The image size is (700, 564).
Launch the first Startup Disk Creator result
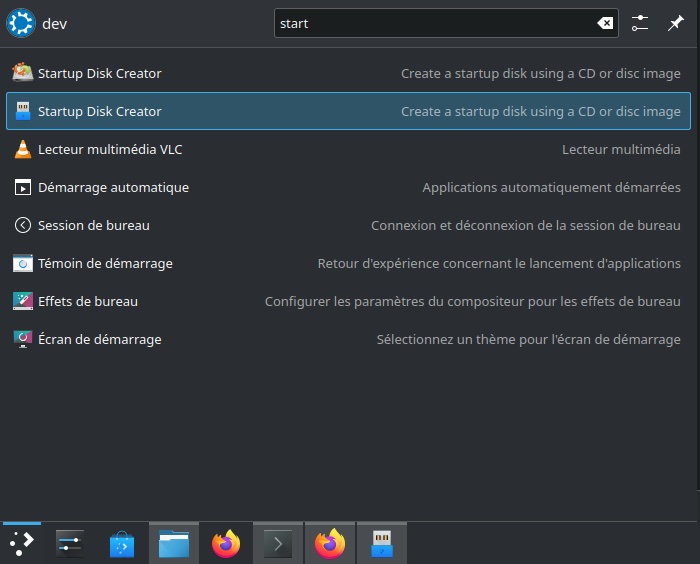pyautogui.click(x=348, y=73)
